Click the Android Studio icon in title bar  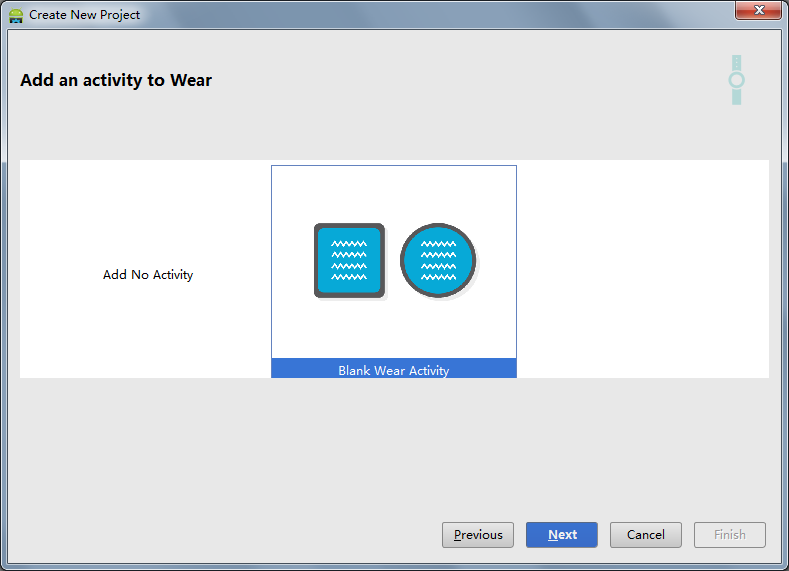[16, 16]
